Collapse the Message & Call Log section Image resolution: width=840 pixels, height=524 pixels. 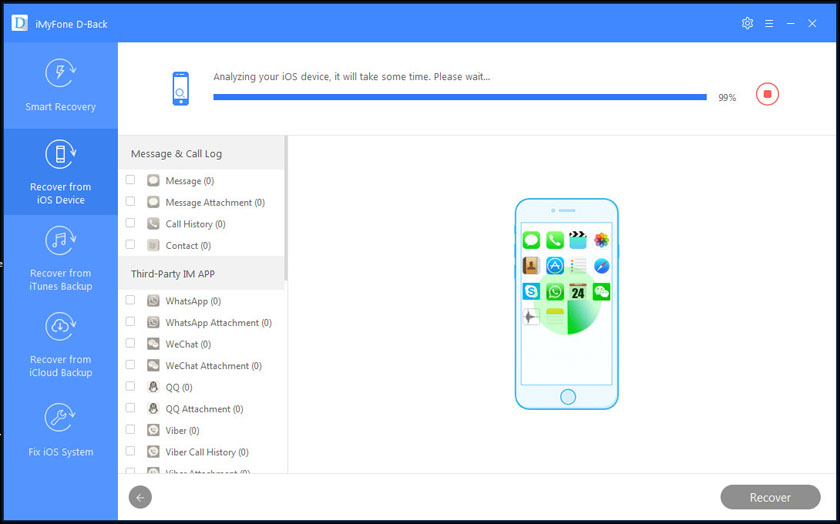point(202,154)
